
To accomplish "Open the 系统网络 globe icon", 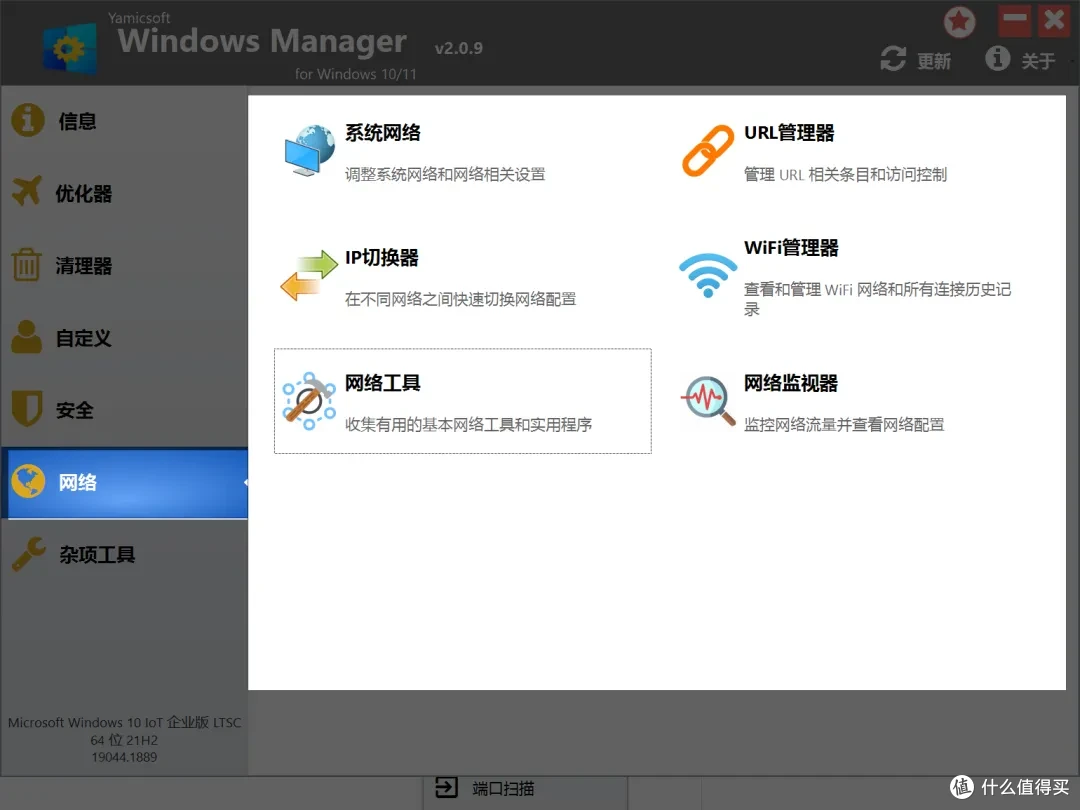I will (x=310, y=150).
